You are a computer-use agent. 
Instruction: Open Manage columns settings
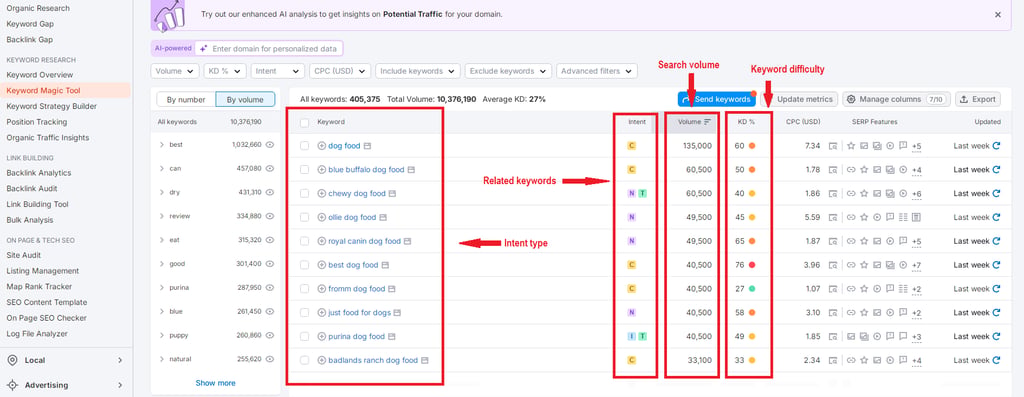pos(896,99)
